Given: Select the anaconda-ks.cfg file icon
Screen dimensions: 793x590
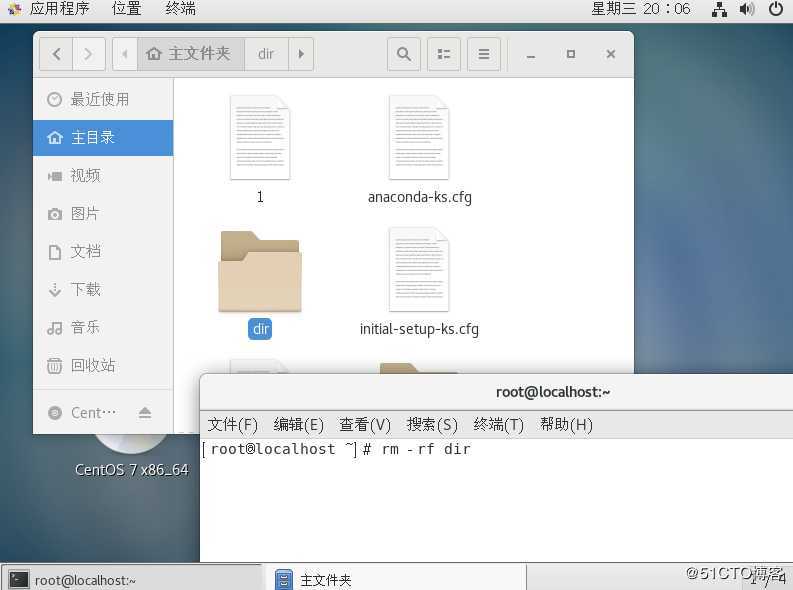Looking at the screenshot, I should tap(419, 138).
